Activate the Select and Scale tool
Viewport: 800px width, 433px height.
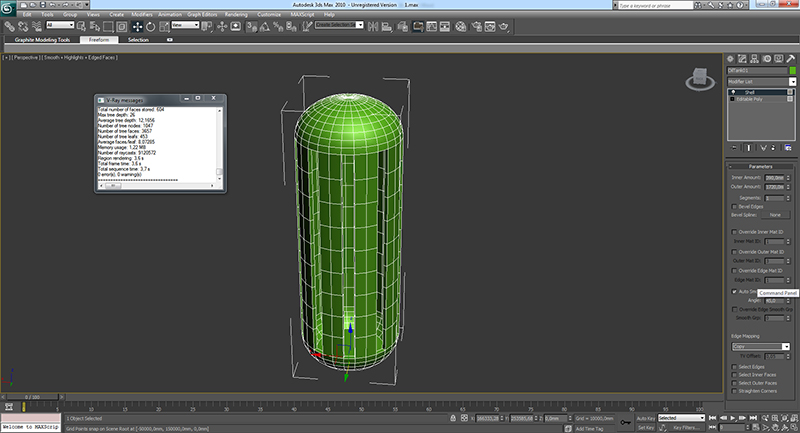click(x=164, y=26)
